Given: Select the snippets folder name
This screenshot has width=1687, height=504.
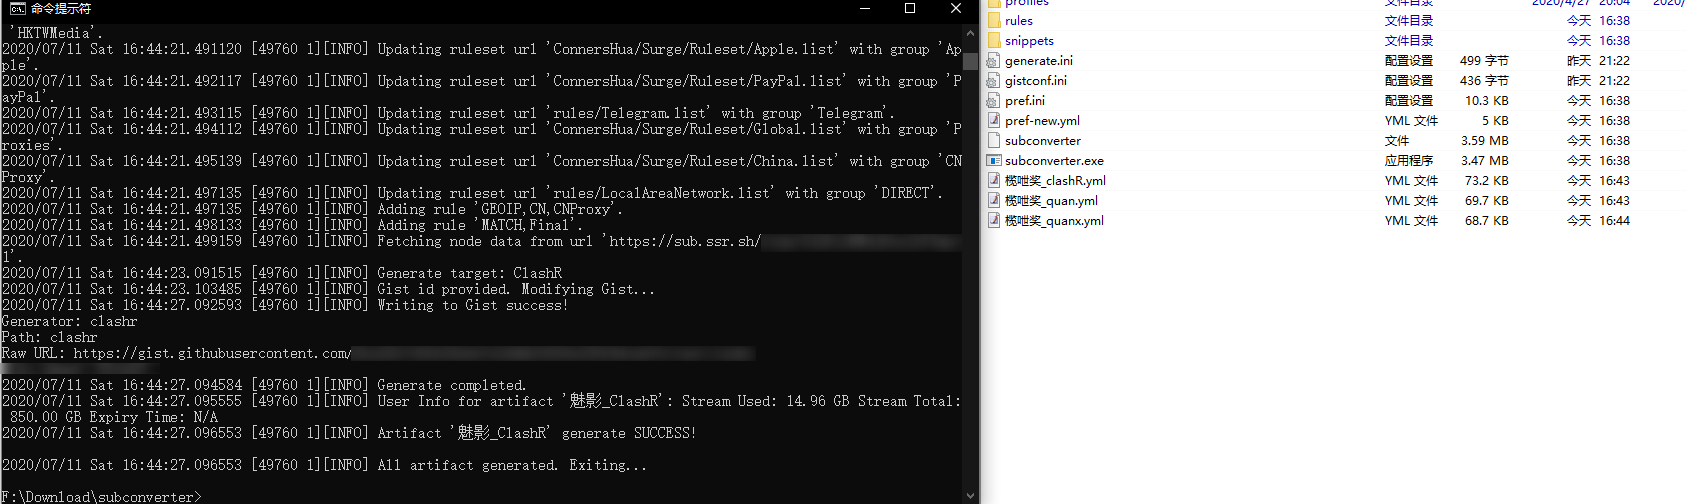Looking at the screenshot, I should [x=1029, y=40].
